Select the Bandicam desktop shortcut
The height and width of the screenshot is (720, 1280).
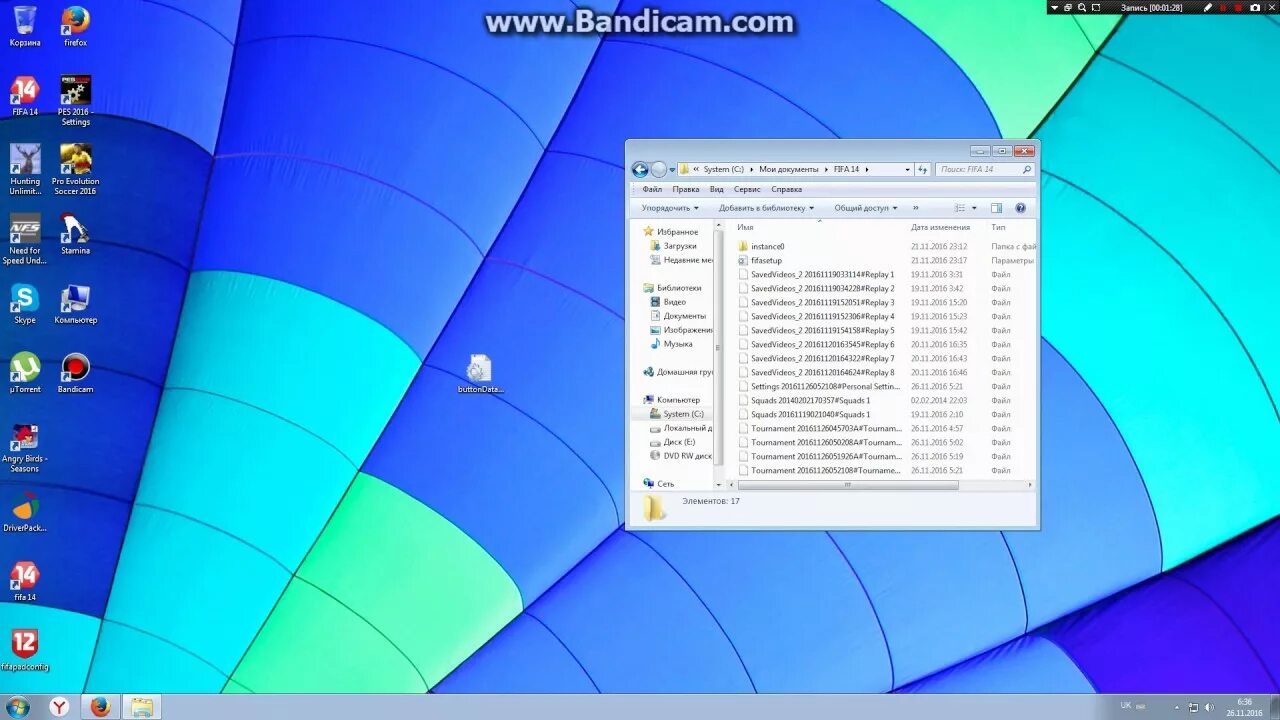click(x=75, y=373)
